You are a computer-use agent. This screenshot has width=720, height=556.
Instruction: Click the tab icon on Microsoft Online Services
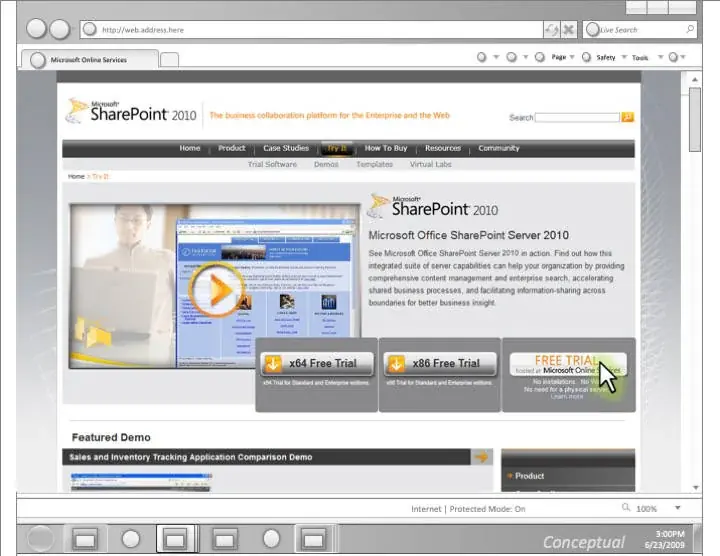click(x=38, y=60)
